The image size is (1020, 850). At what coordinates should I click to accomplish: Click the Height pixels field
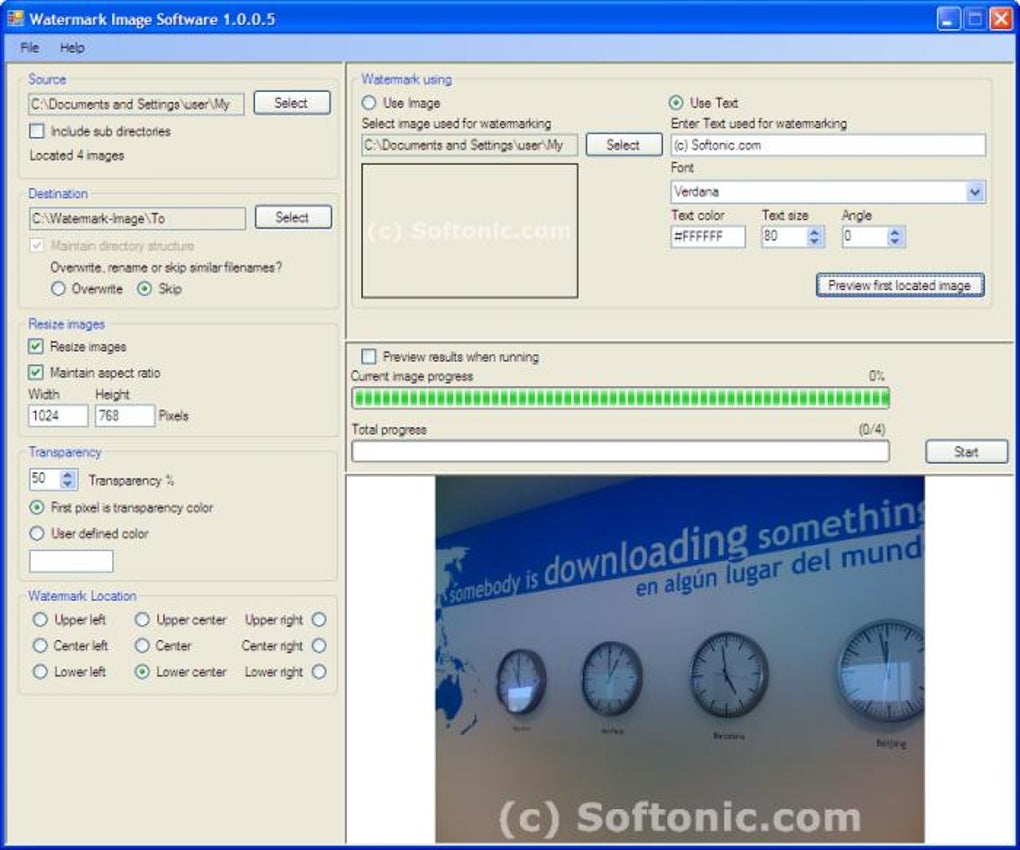[x=125, y=416]
